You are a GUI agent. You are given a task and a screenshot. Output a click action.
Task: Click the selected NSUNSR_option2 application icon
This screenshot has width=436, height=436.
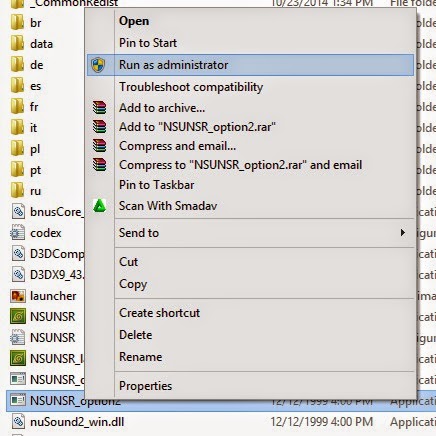18,400
